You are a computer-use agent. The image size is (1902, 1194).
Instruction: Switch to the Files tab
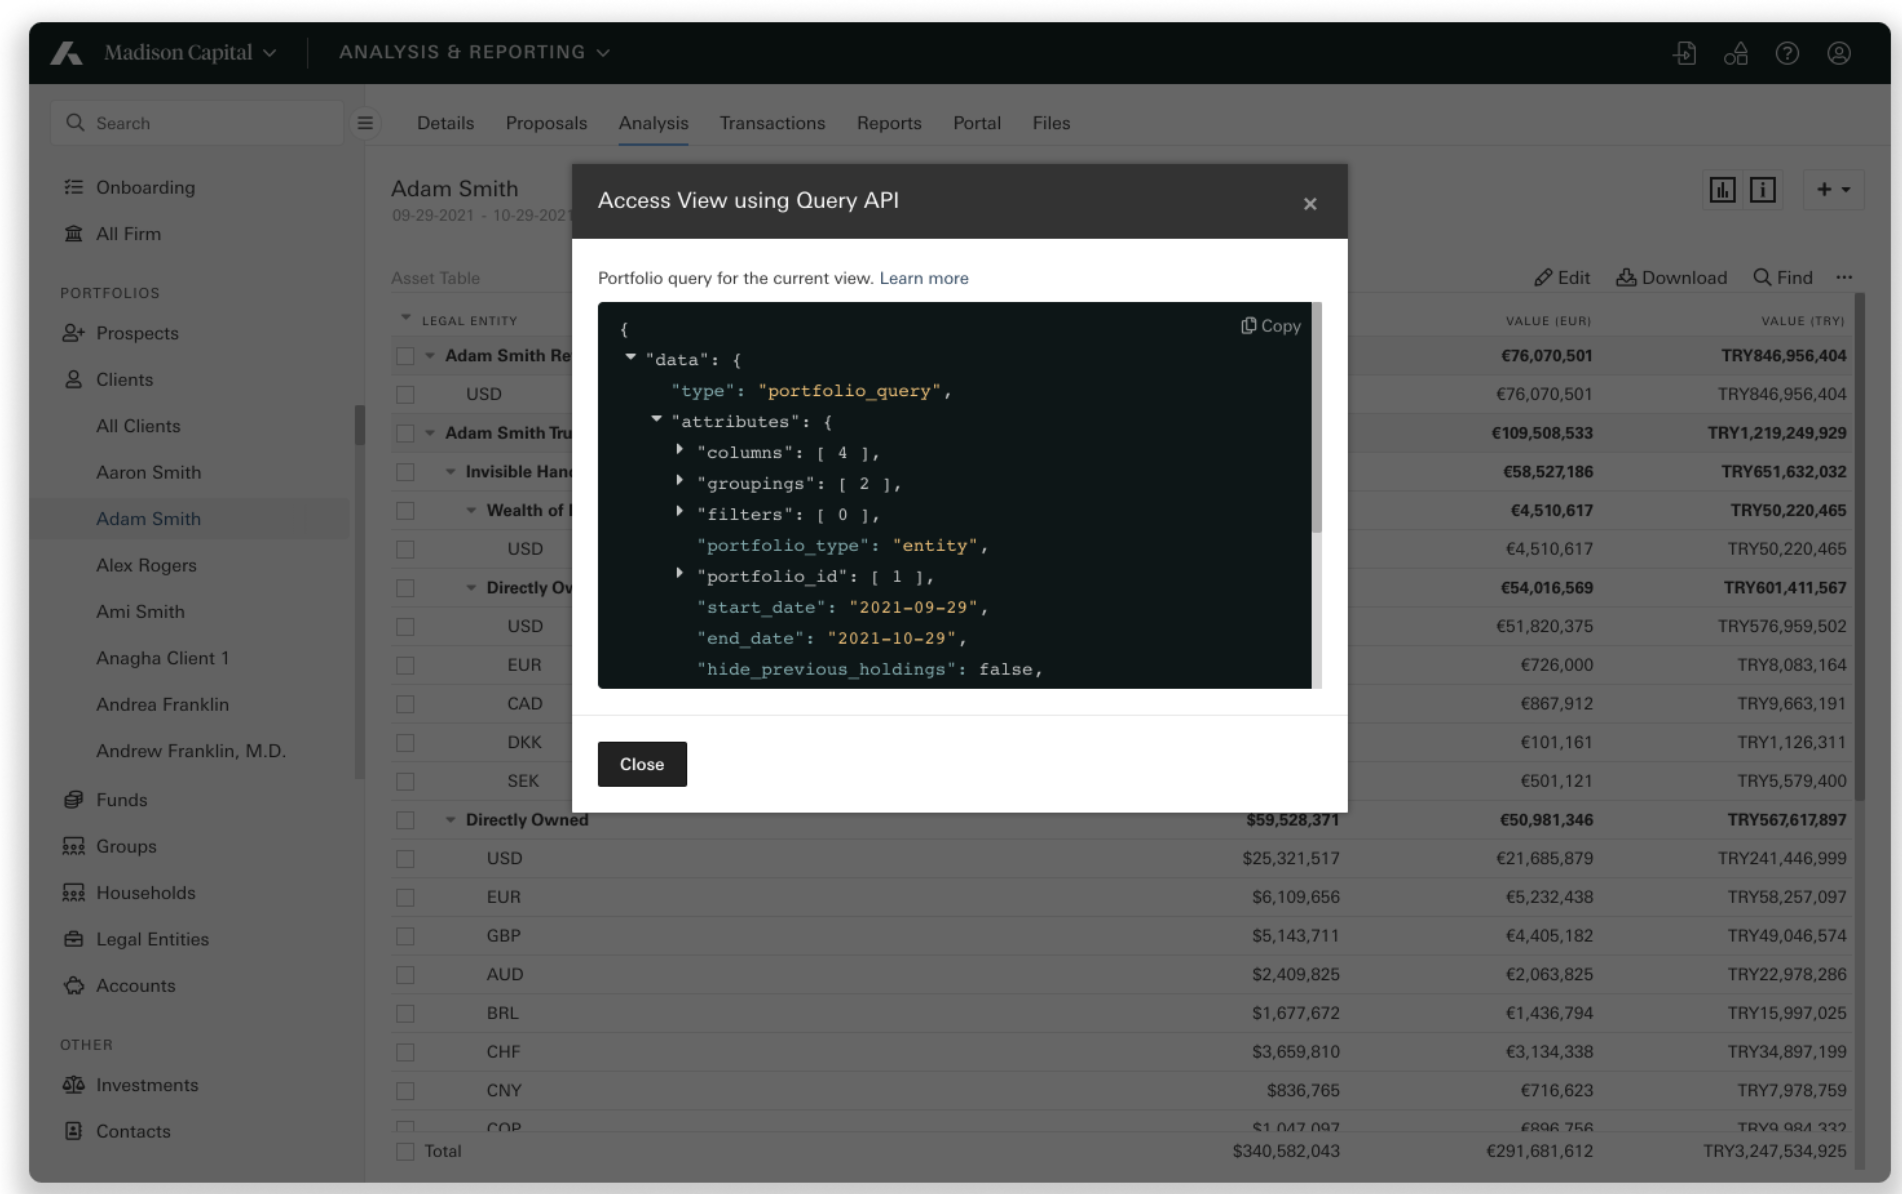[x=1051, y=123]
